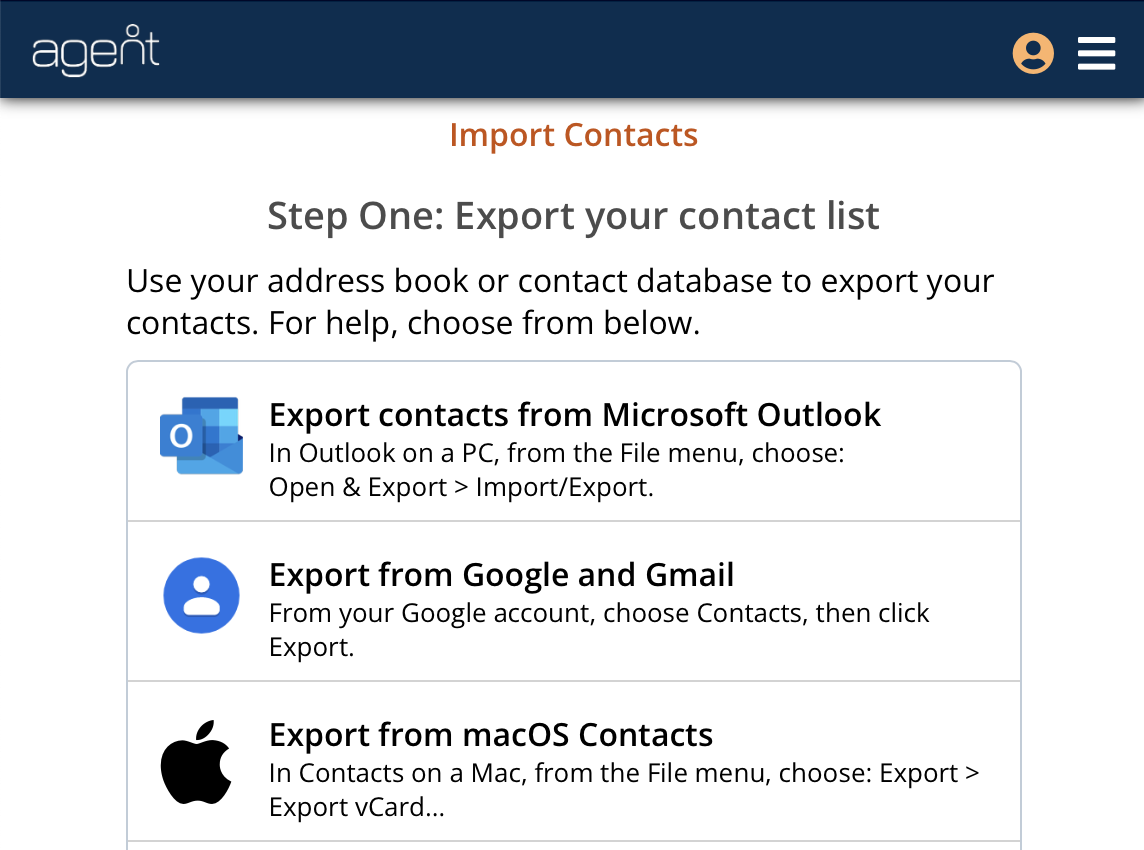
Task: Click the Apple logo icon
Action: point(196,762)
